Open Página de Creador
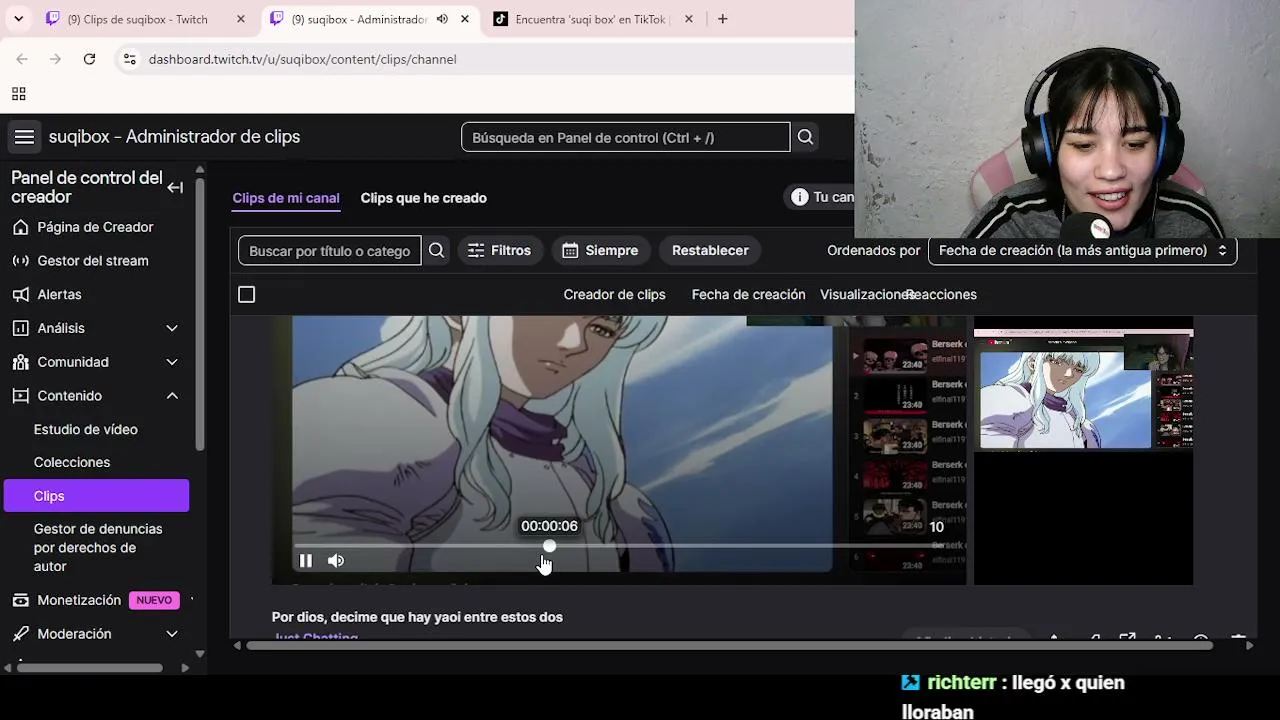 click(95, 227)
